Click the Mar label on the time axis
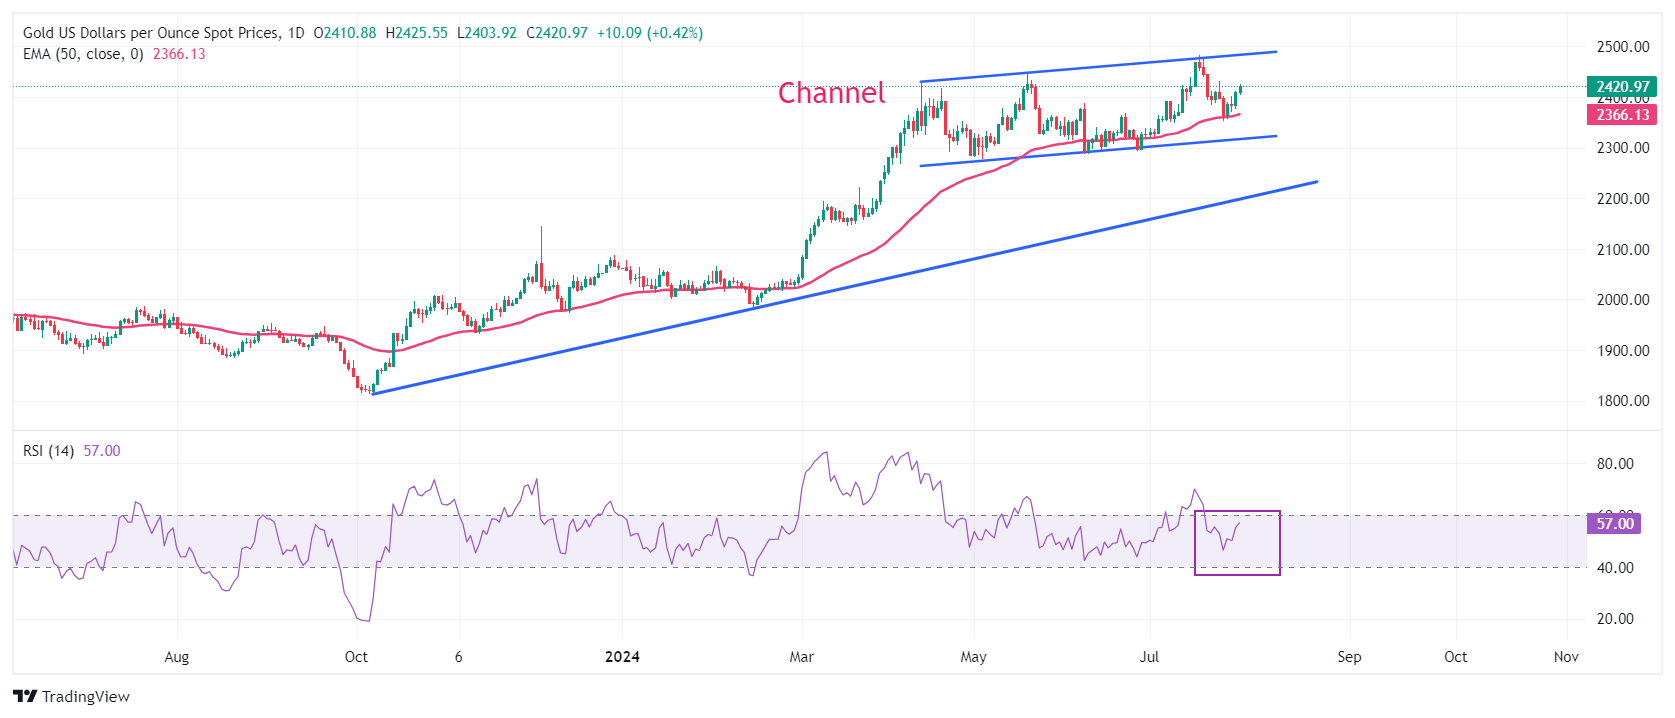Image resolution: width=1675 pixels, height=718 pixels. pyautogui.click(x=801, y=657)
